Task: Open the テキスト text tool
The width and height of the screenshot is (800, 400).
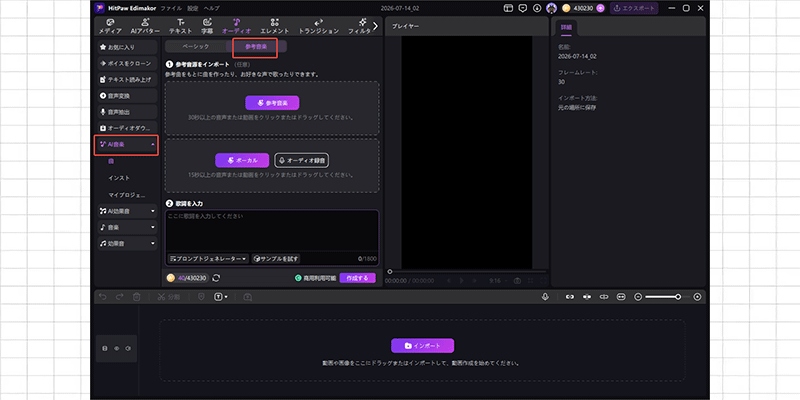Action: (x=181, y=26)
